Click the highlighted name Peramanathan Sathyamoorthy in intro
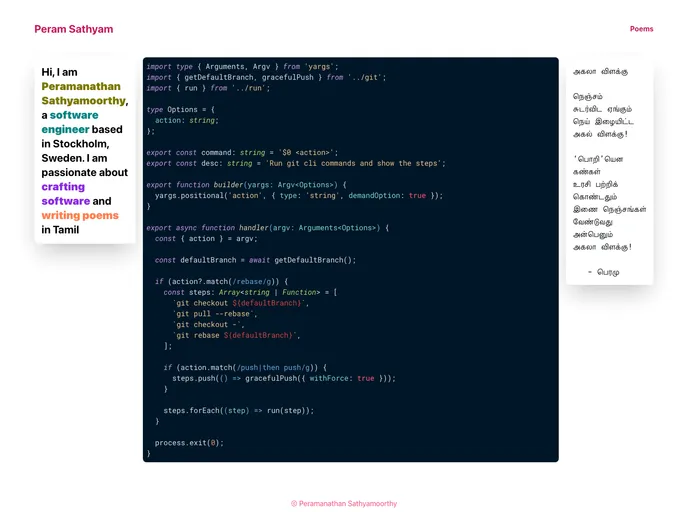688x512 pixels. [84, 94]
